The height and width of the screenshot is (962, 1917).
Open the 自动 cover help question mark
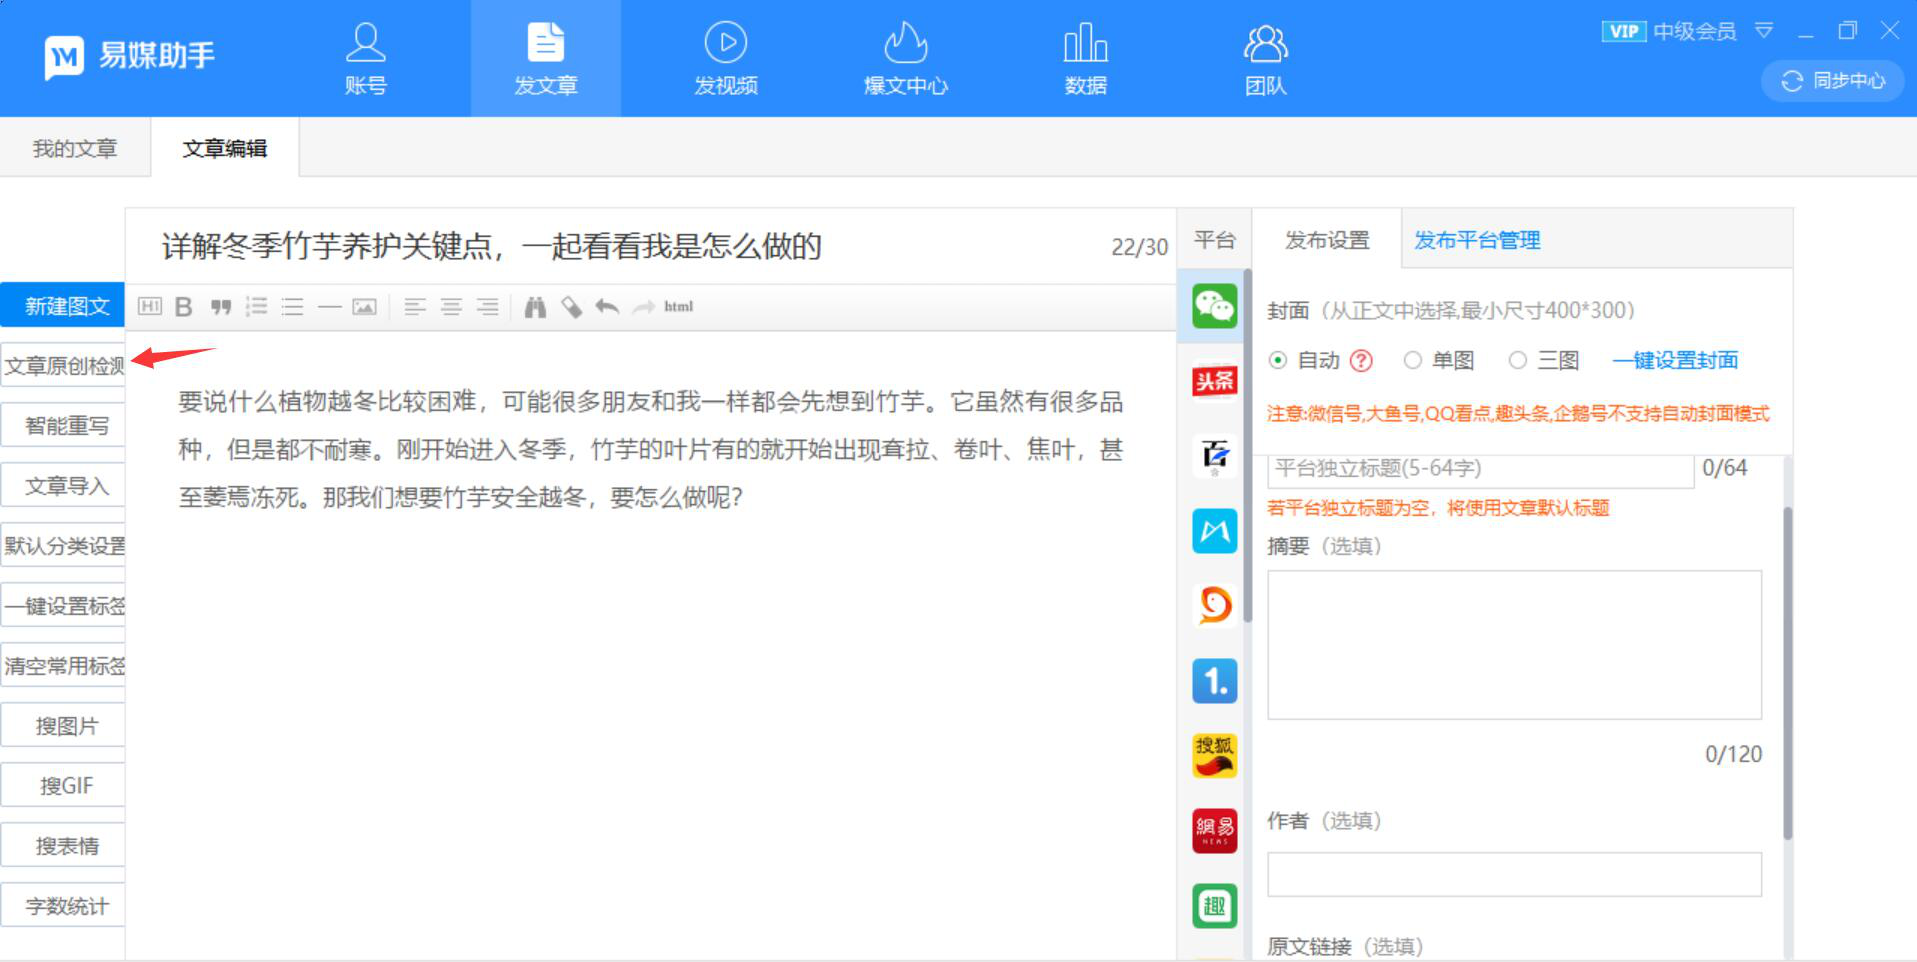pyautogui.click(x=1362, y=361)
